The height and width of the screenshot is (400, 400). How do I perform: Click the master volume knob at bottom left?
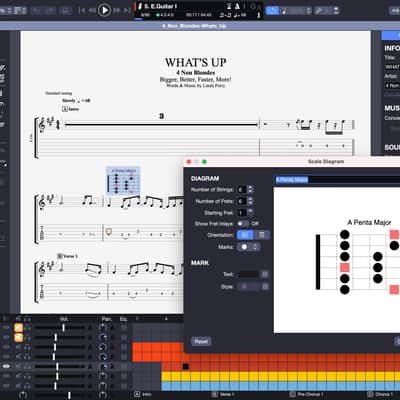click(22, 395)
